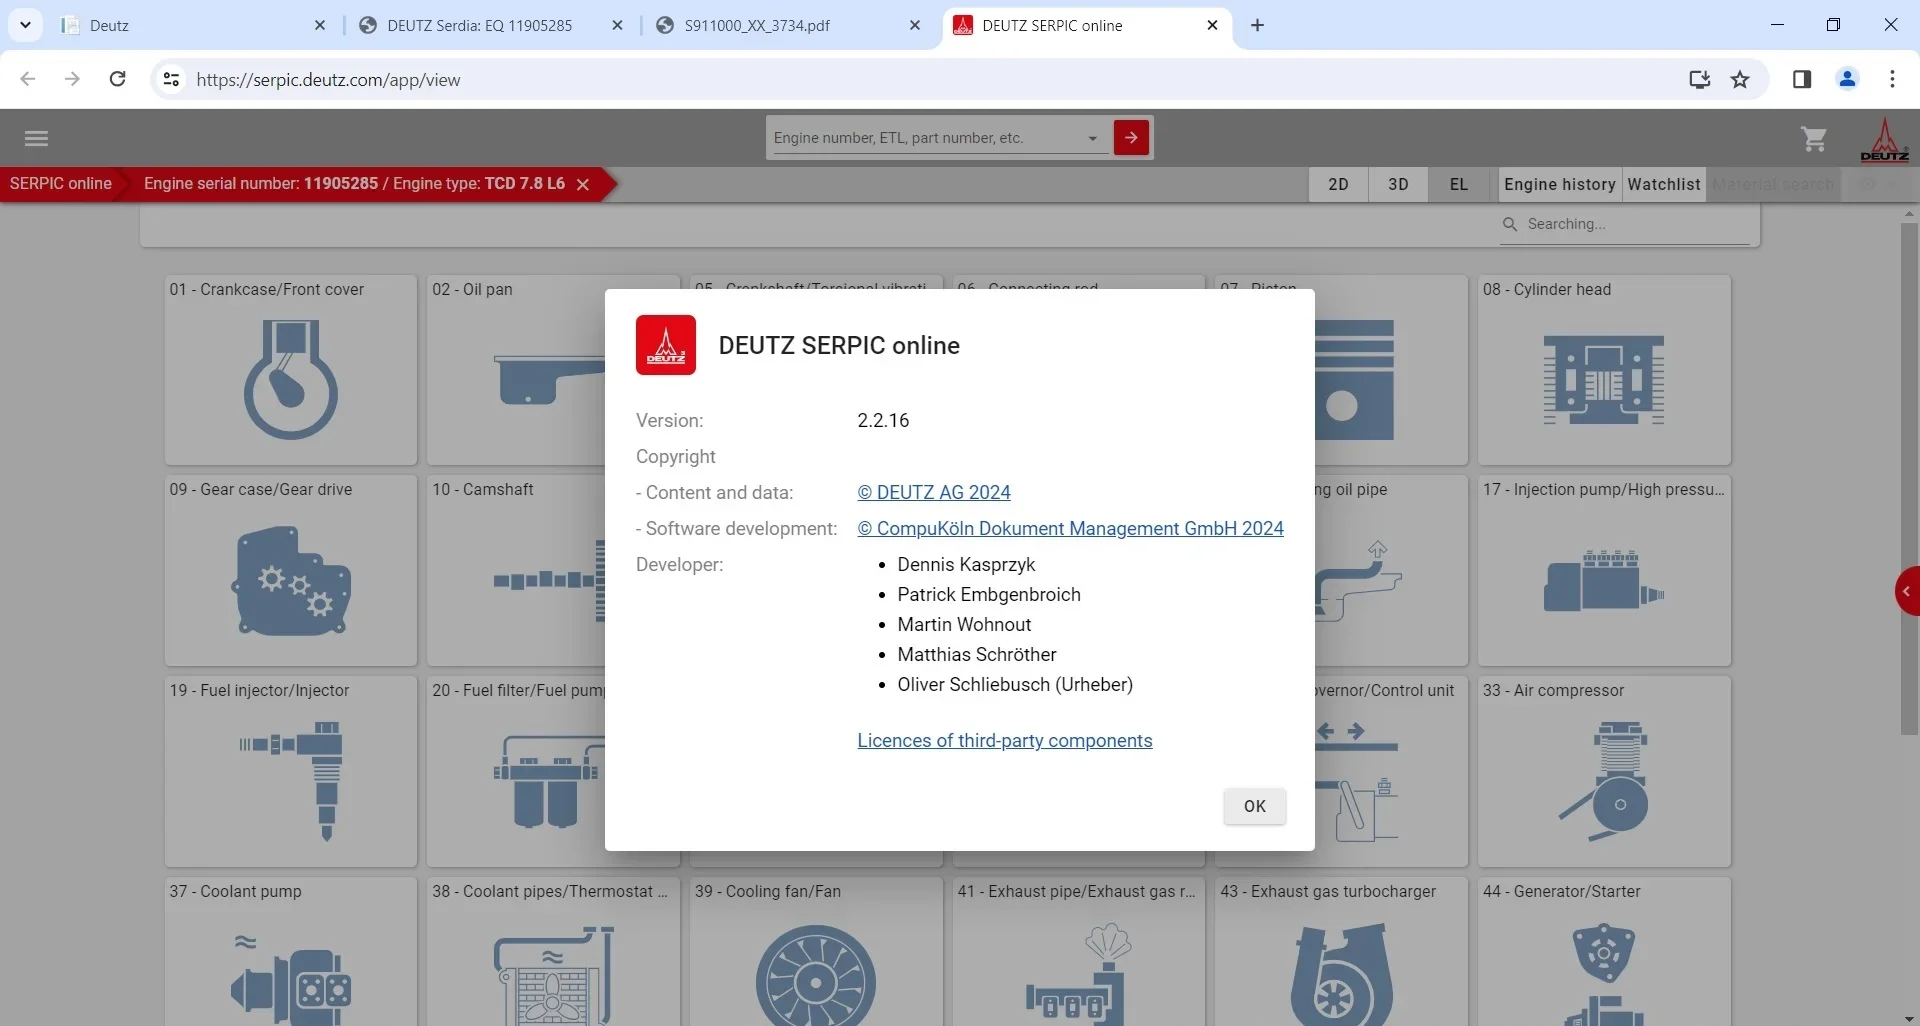
Task: Open Licences of third-party components link
Action: pyautogui.click(x=1004, y=741)
